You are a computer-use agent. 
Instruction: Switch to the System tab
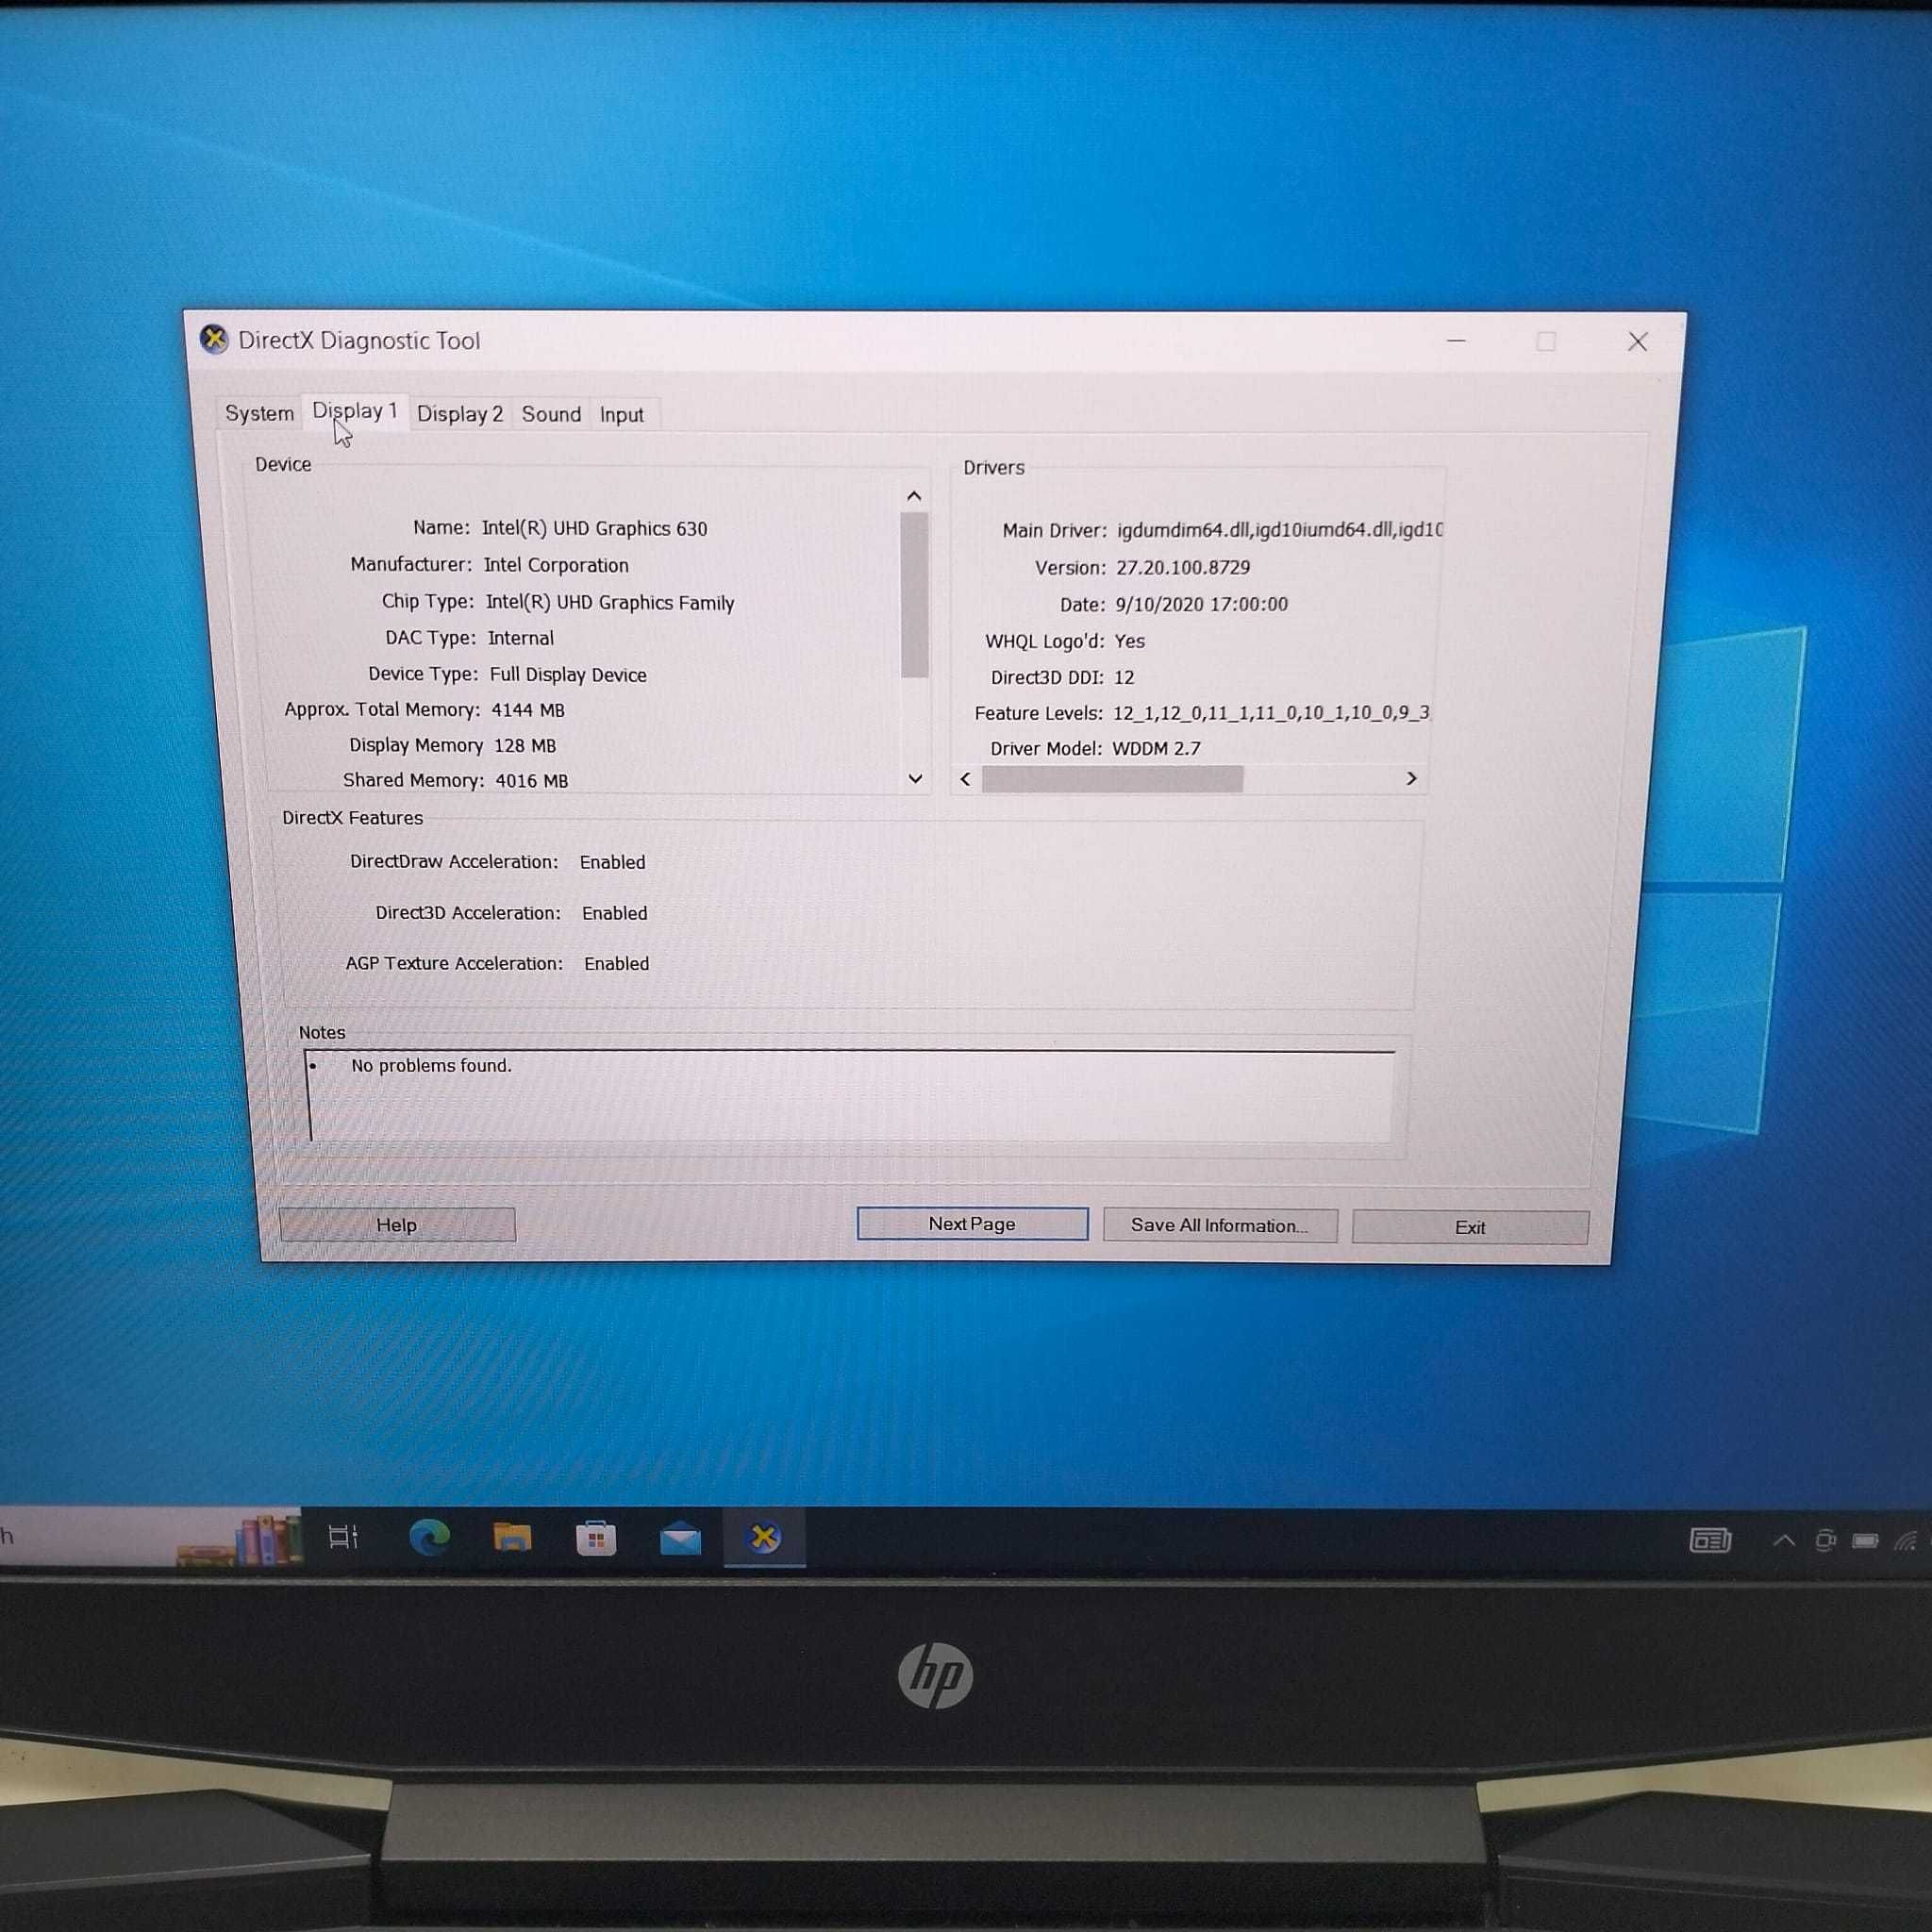point(259,413)
